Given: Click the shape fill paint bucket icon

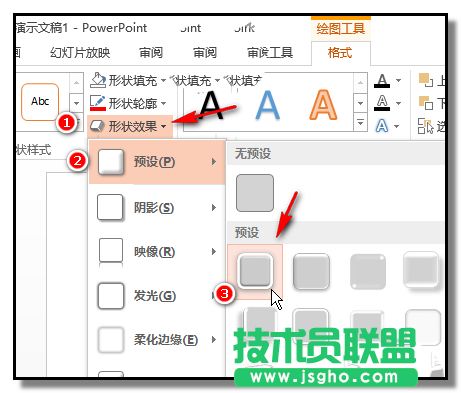Looking at the screenshot, I should (x=98, y=80).
